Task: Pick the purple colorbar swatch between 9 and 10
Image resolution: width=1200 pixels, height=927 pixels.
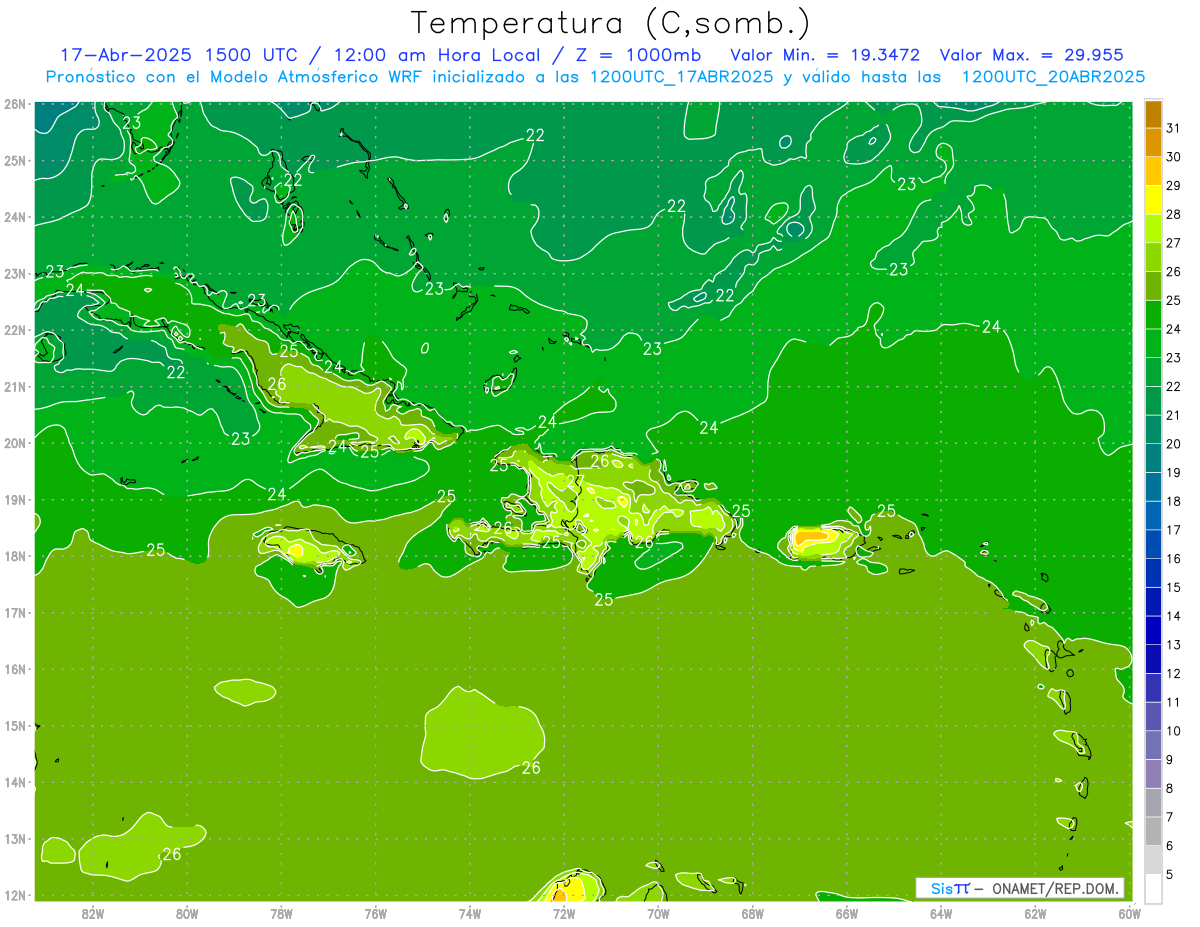Action: click(x=1153, y=745)
